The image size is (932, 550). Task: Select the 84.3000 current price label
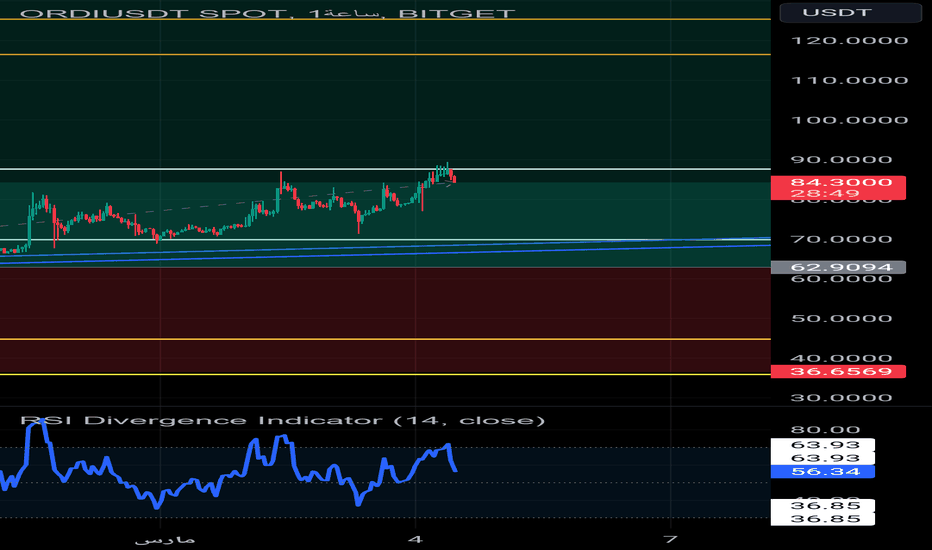838,188
